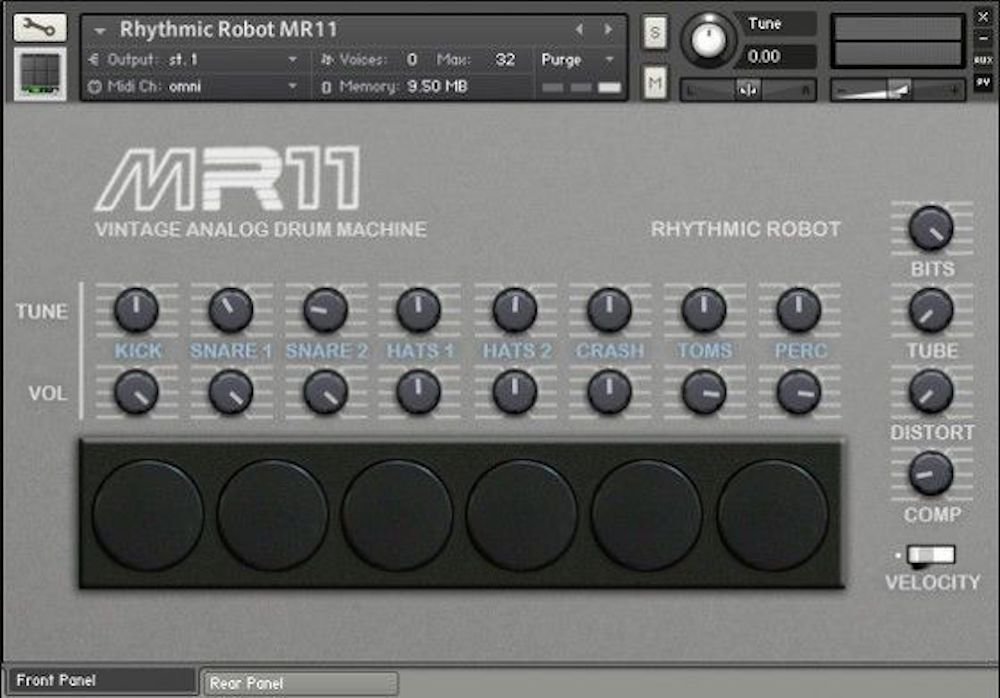Click the pan slider below Tune value

coord(748,90)
